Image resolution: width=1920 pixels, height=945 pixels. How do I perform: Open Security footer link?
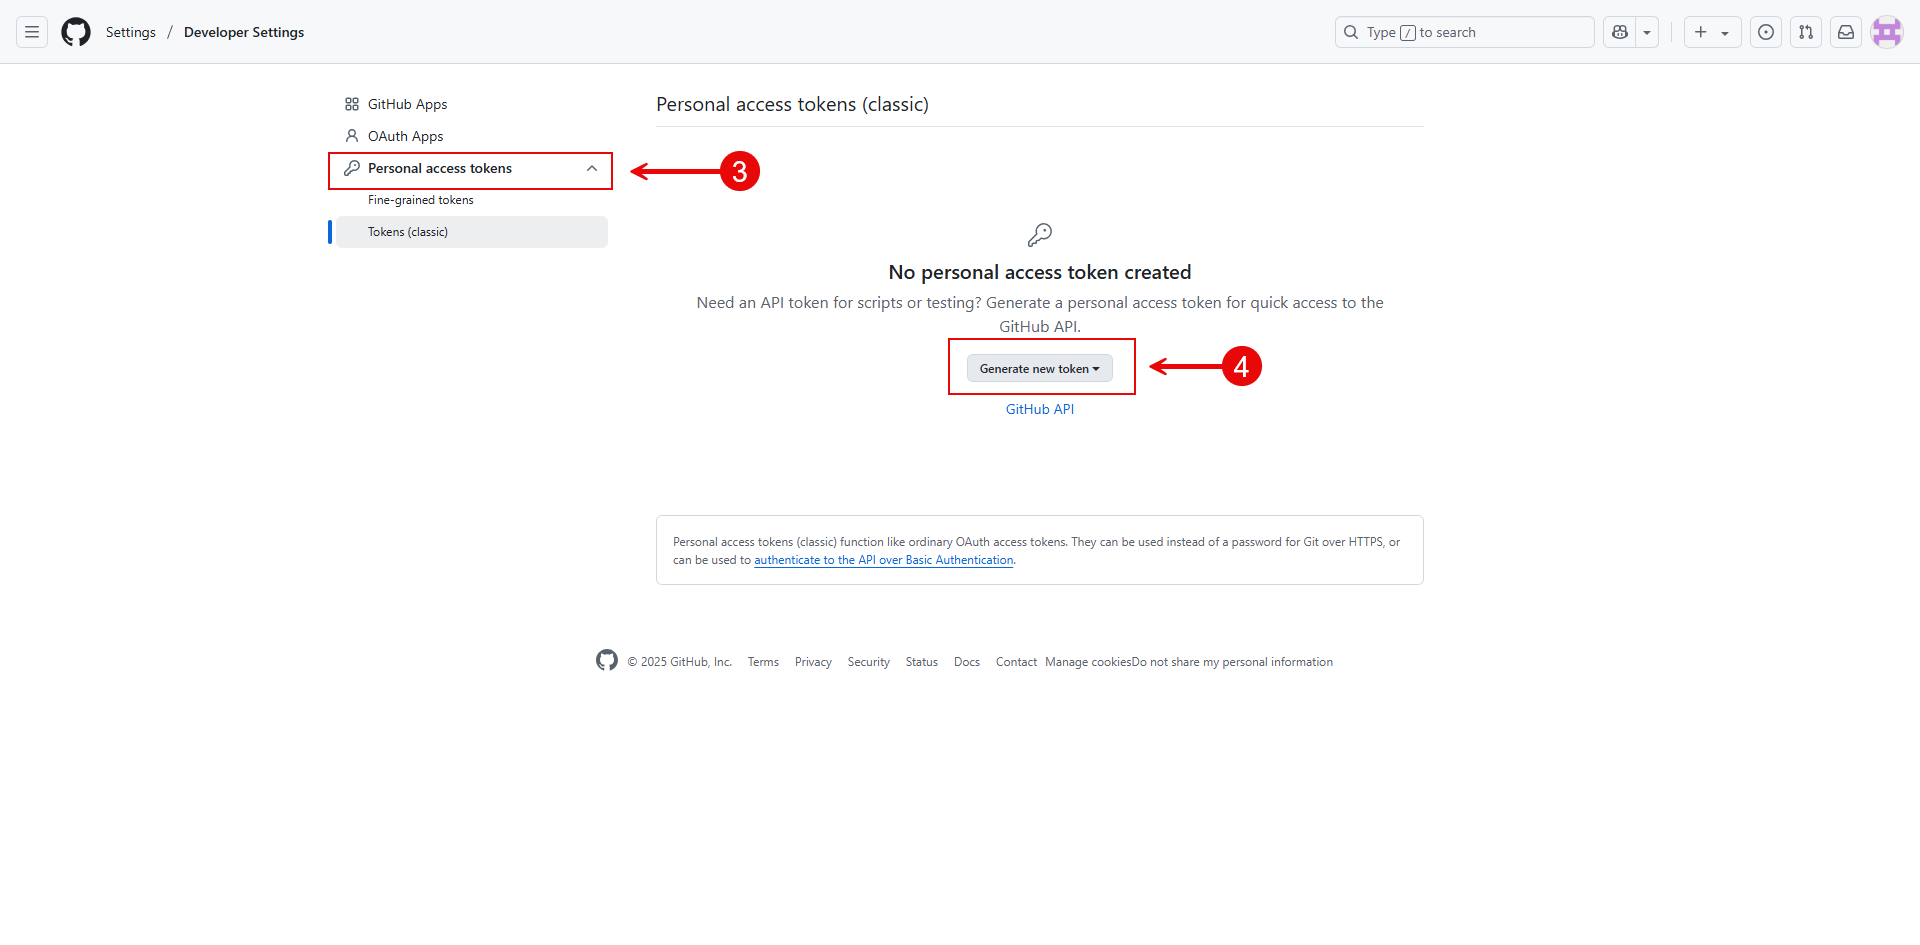[869, 662]
